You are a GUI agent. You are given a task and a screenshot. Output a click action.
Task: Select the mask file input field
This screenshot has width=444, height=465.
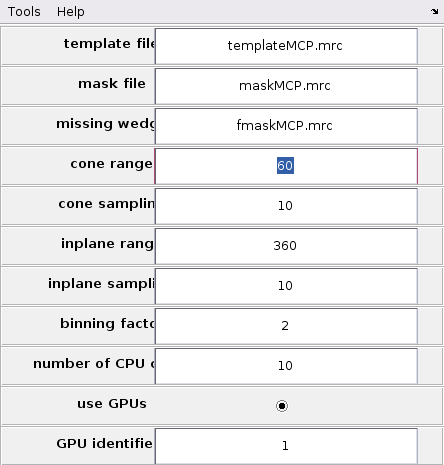click(286, 86)
